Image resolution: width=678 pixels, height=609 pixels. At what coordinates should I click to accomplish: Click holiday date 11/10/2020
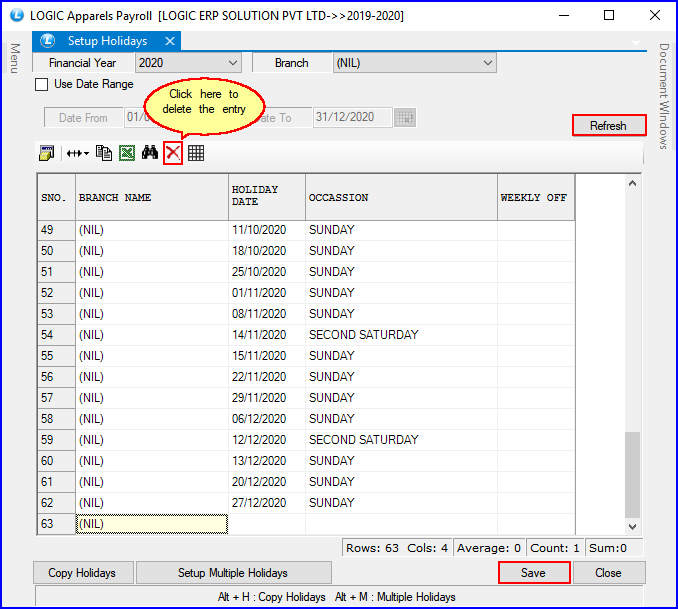pyautogui.click(x=267, y=230)
